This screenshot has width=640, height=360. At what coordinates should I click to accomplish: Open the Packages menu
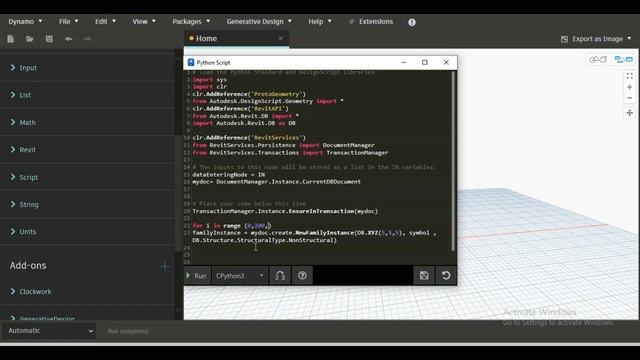191,22
